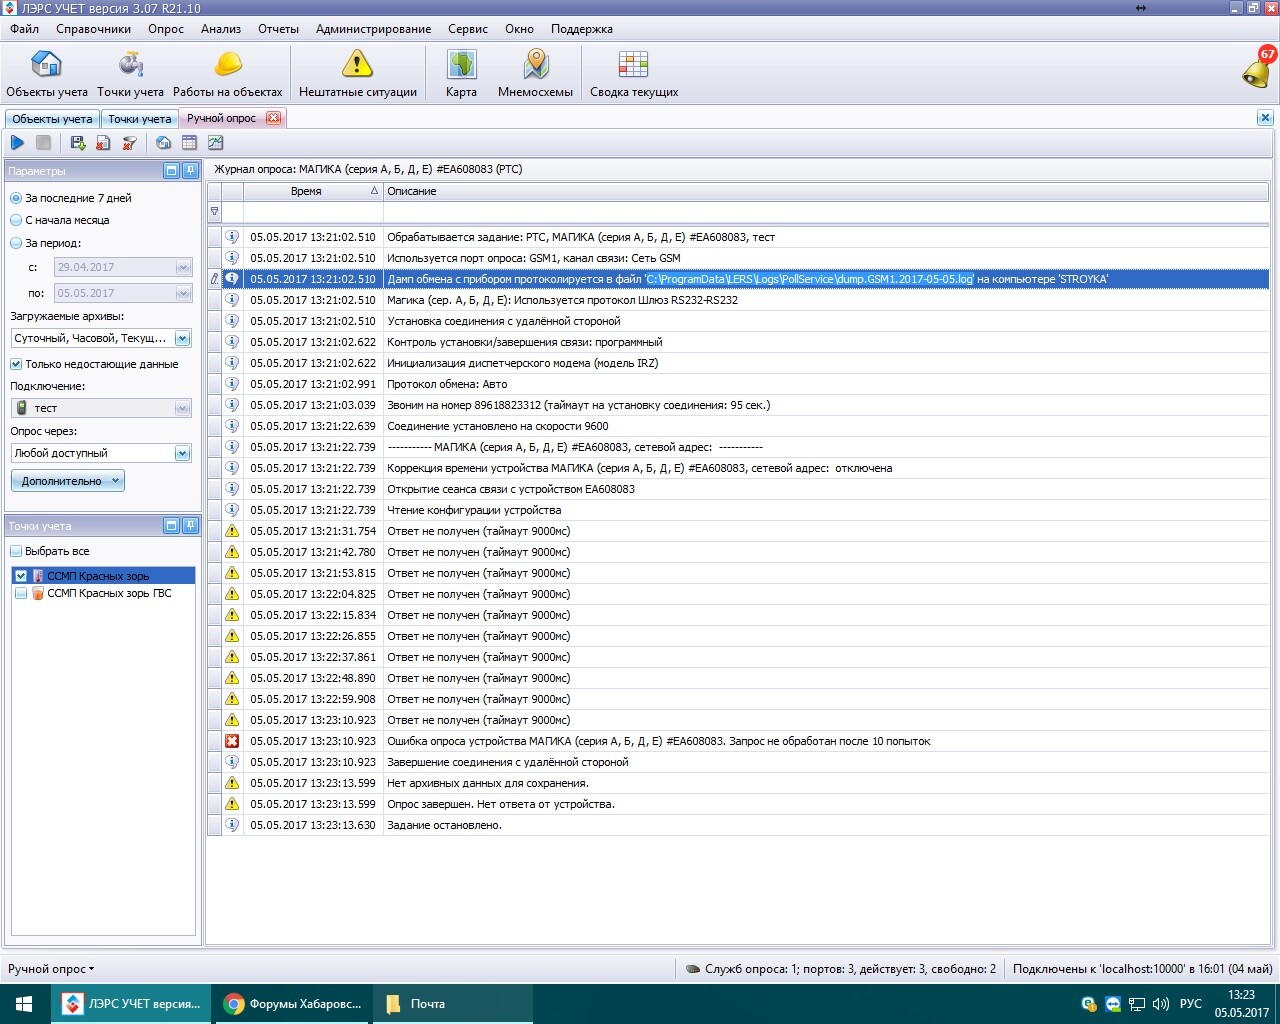Image resolution: width=1280 pixels, height=1024 pixels.
Task: Select the Нет архивных данных для сохранения row
Action: 738,783
